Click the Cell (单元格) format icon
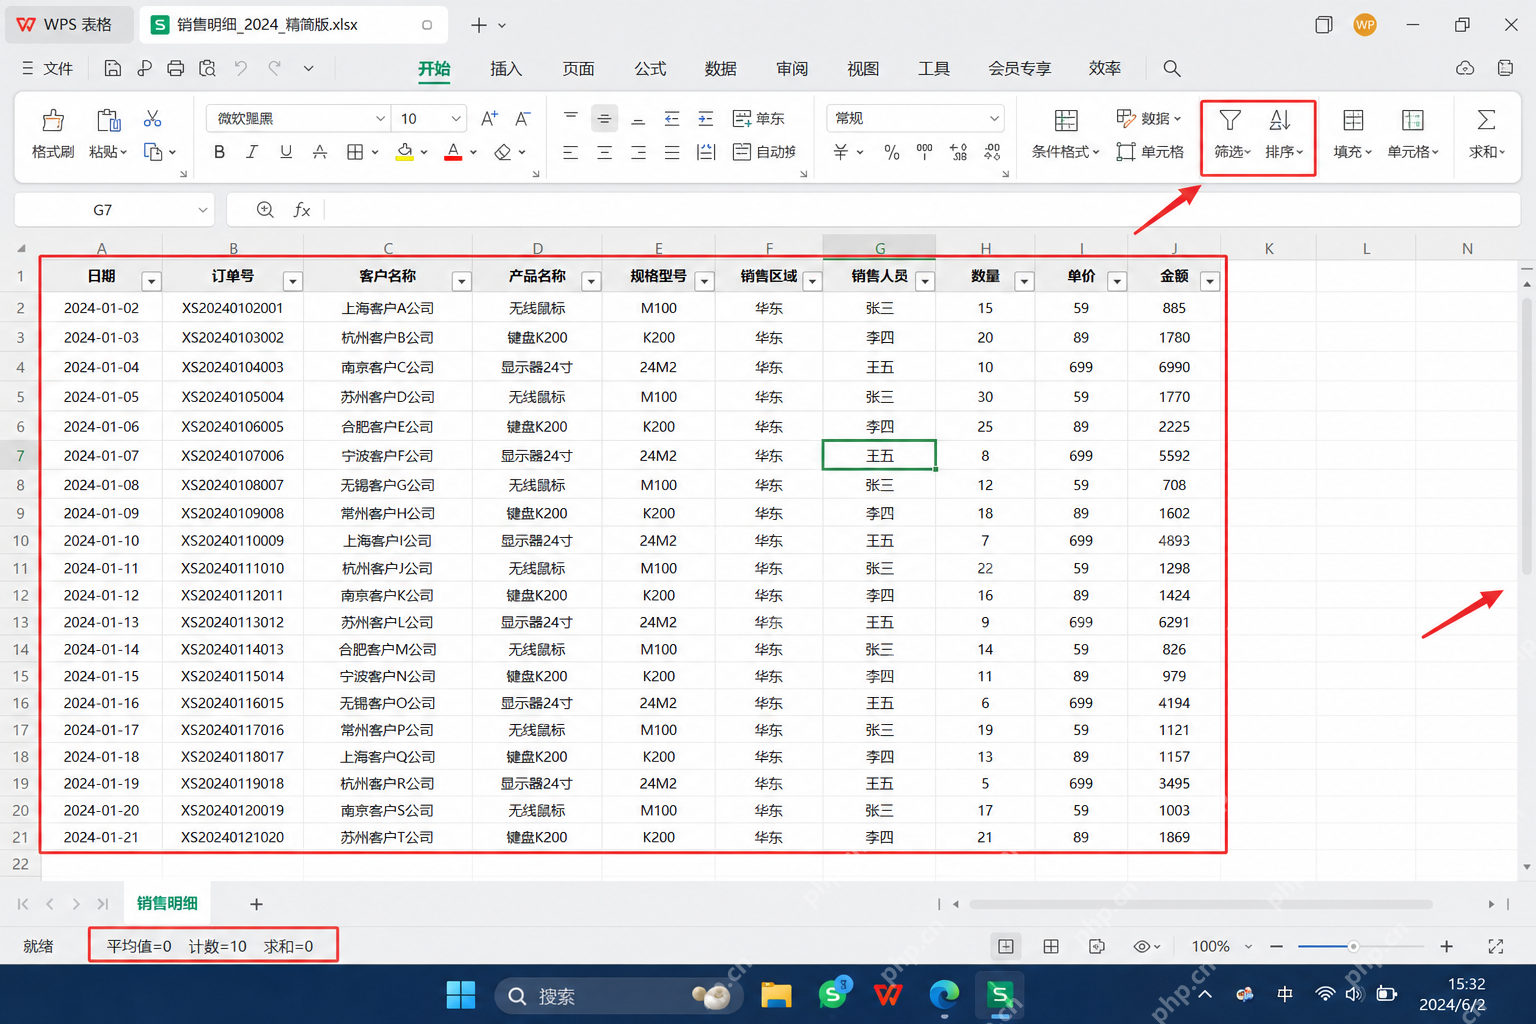This screenshot has height=1024, width=1536. (1413, 120)
